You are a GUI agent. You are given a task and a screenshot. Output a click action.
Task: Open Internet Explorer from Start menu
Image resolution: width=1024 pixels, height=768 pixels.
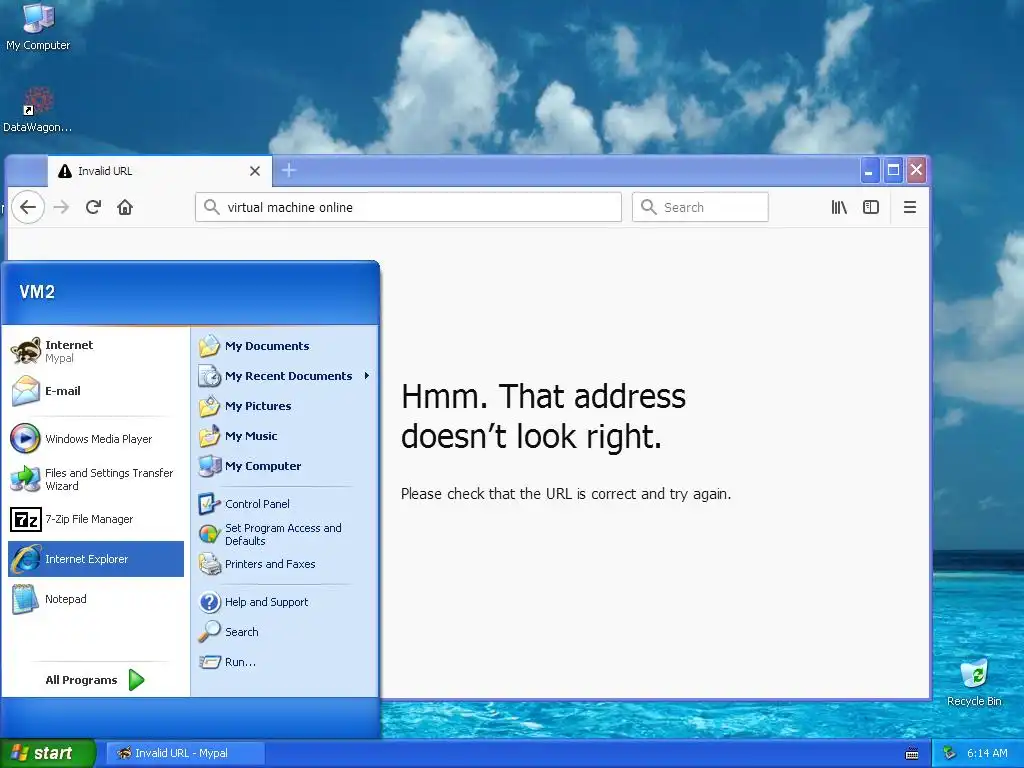96,559
